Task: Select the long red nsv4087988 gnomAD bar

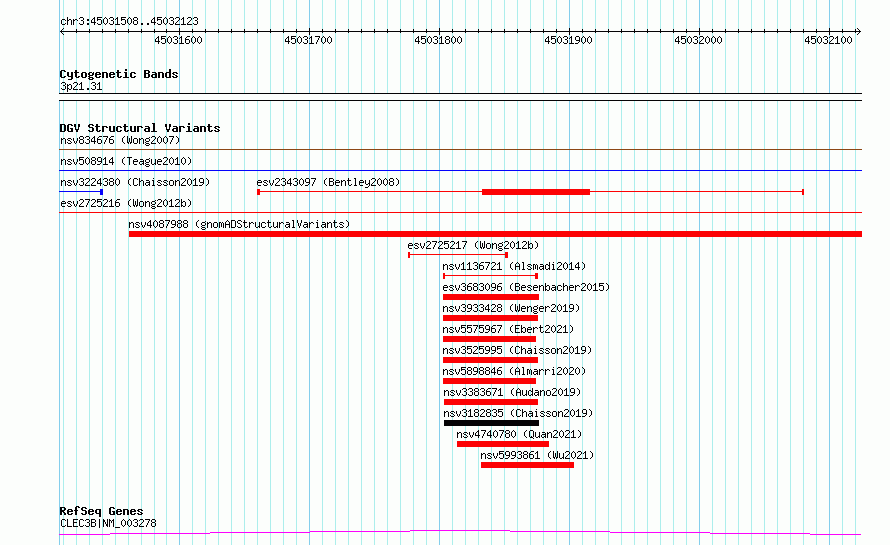Action: [495, 234]
